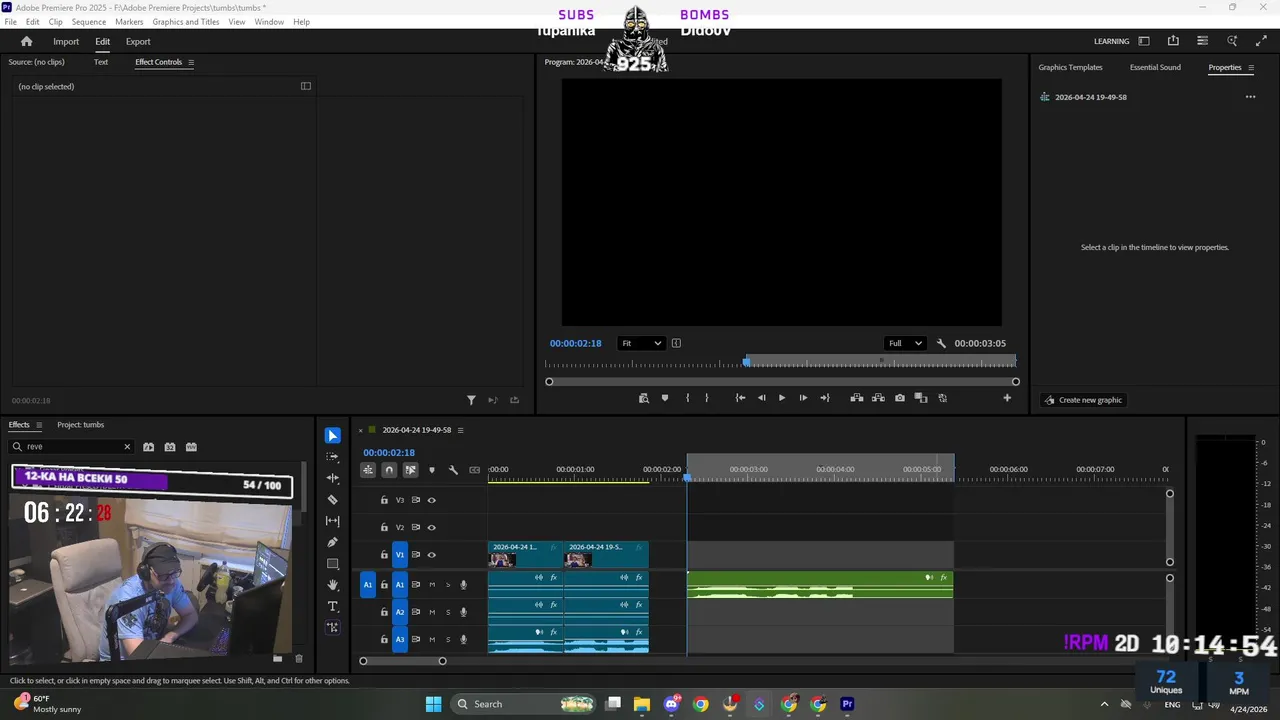Image resolution: width=1280 pixels, height=720 pixels.
Task: Play the Program monitor preview
Action: [782, 398]
